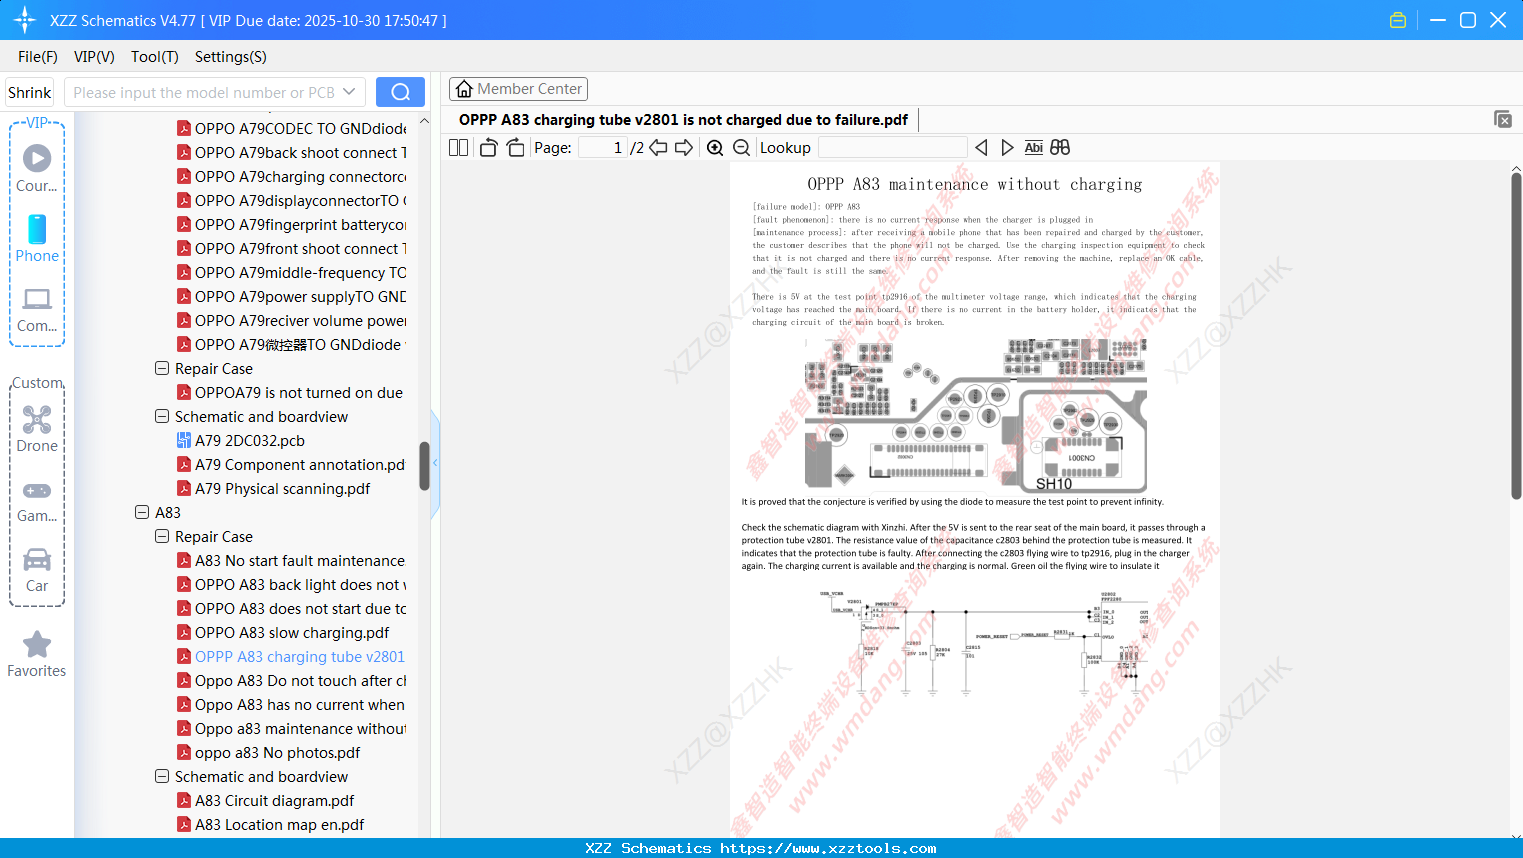Toggle the Abi whole-word match icon

pos(1034,148)
